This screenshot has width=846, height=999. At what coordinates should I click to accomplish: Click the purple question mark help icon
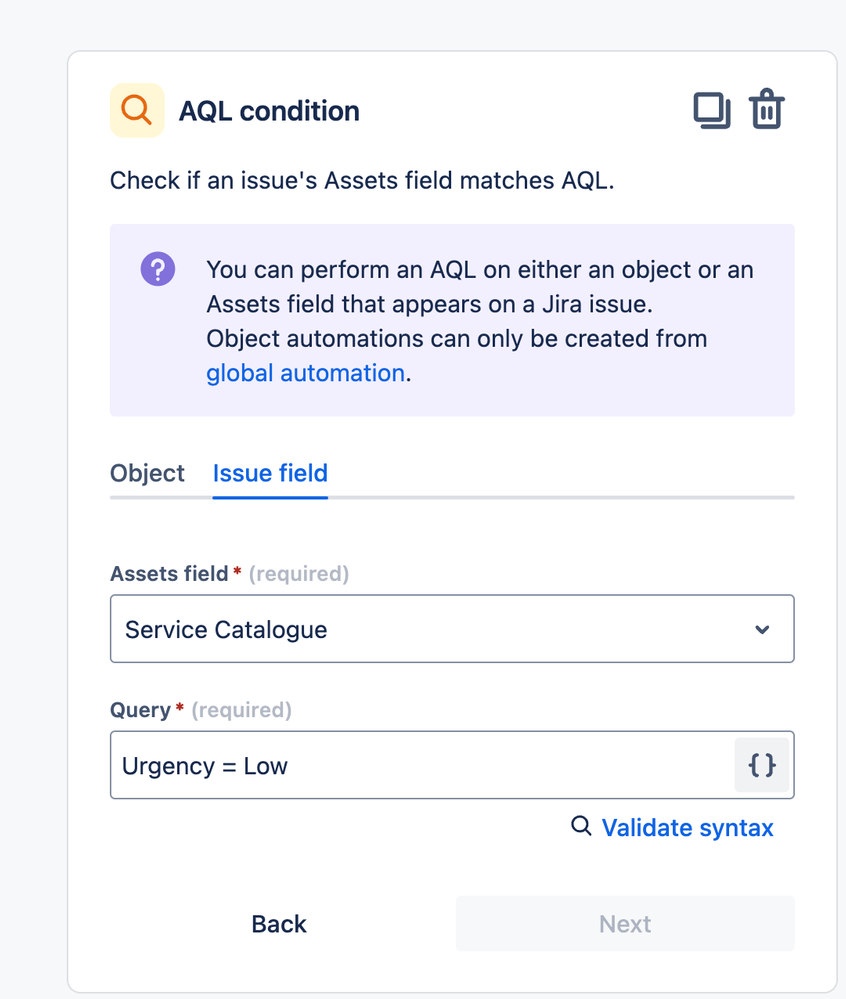[x=158, y=269]
